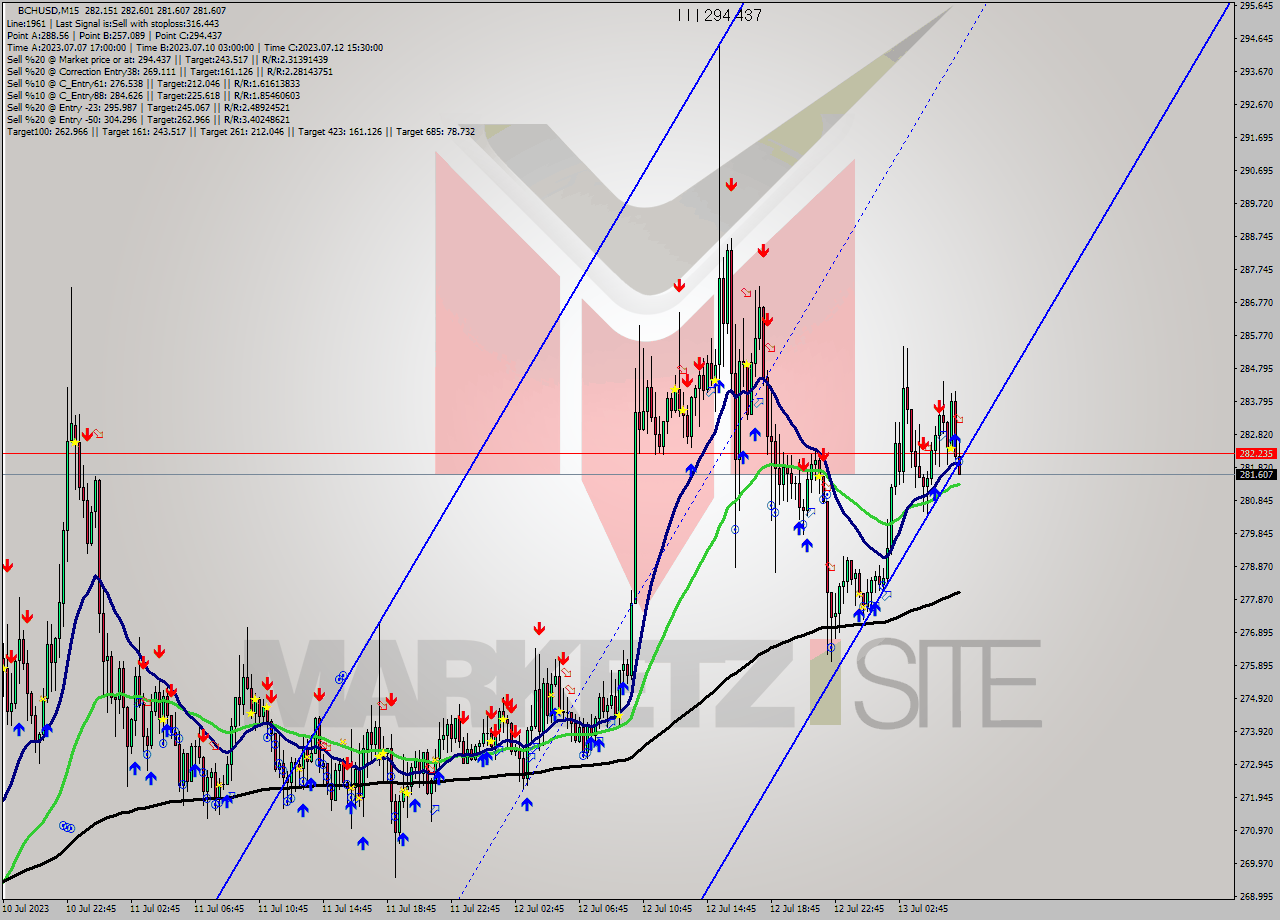Click the 285.770 price axis label
The height and width of the screenshot is (920, 1280).
tap(1257, 336)
